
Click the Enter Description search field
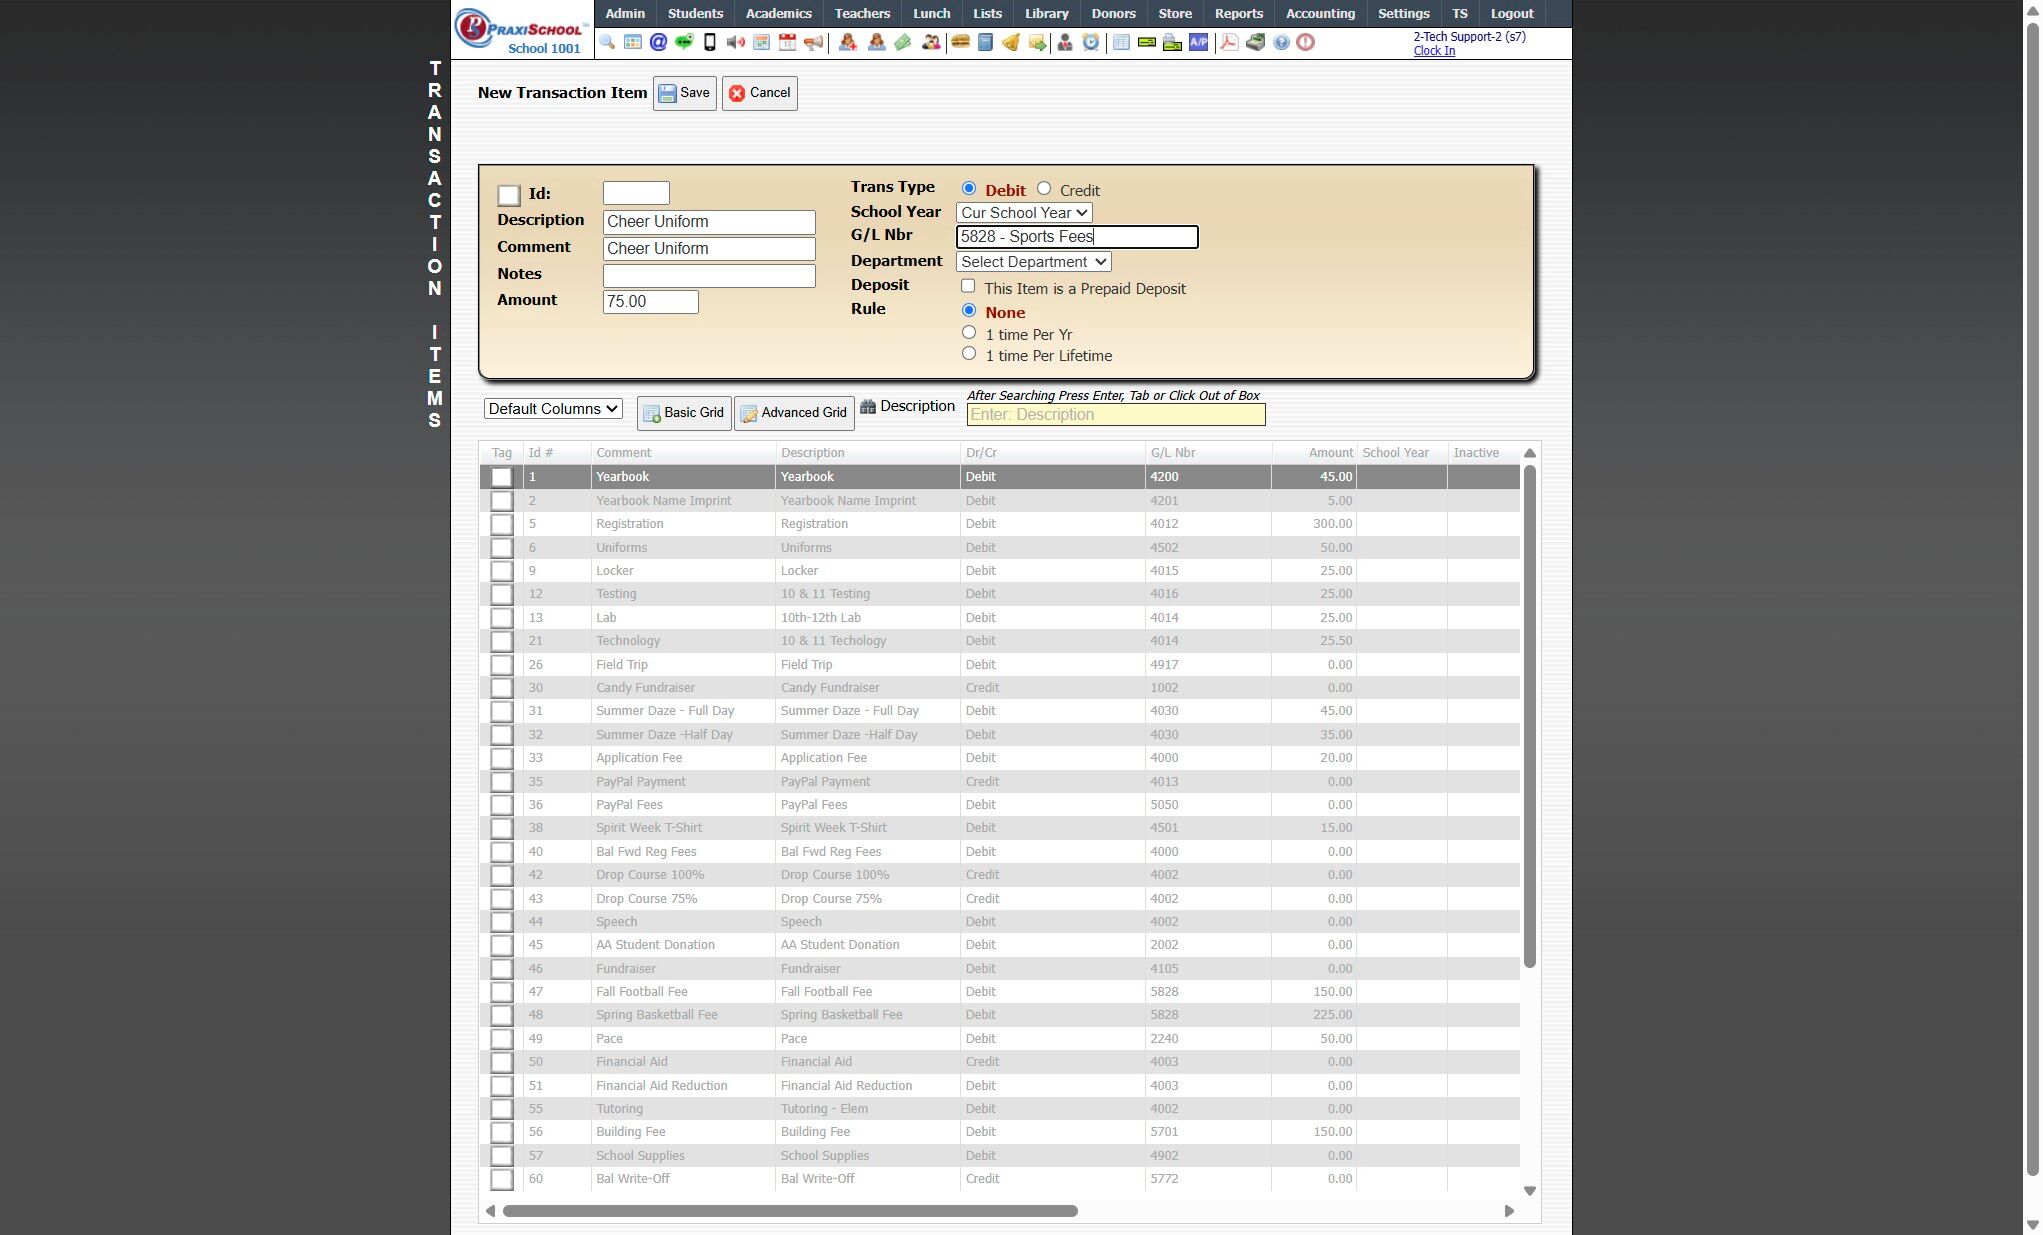click(x=1115, y=415)
